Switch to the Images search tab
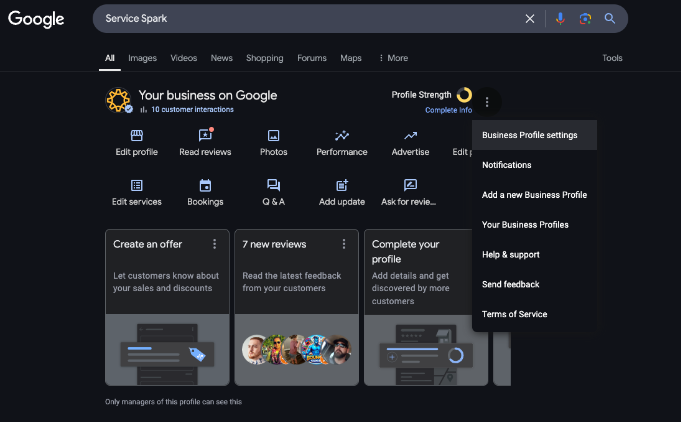The height and width of the screenshot is (422, 681). pyautogui.click(x=142, y=58)
